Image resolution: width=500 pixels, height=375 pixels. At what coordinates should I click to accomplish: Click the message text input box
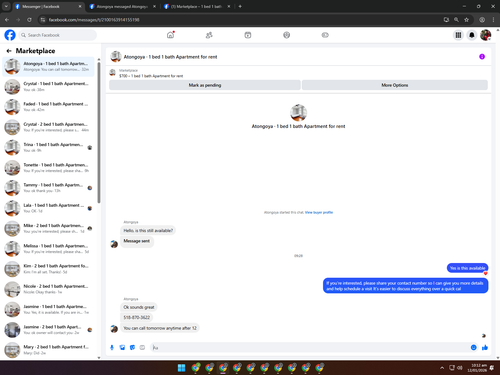(310, 347)
